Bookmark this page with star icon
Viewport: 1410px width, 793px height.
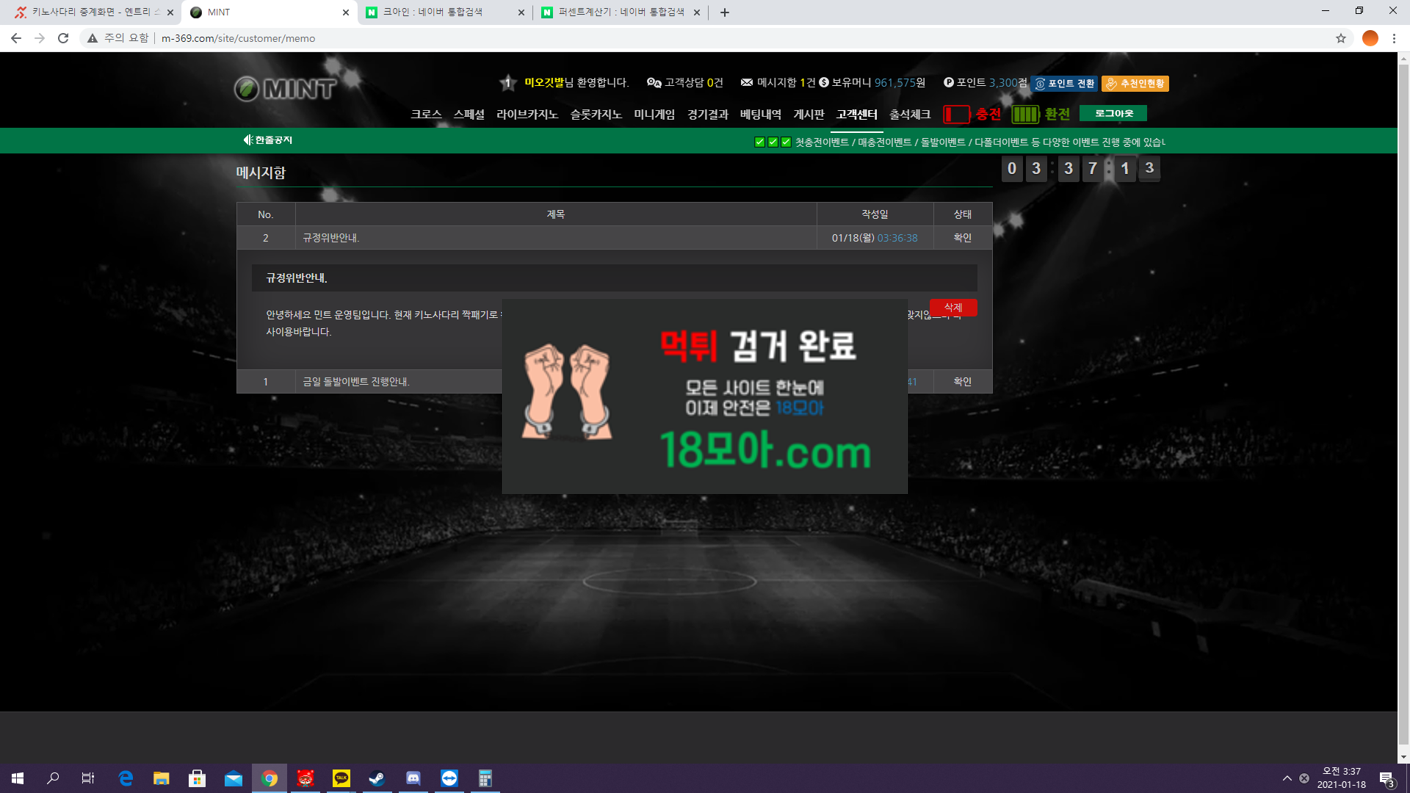[x=1341, y=38]
